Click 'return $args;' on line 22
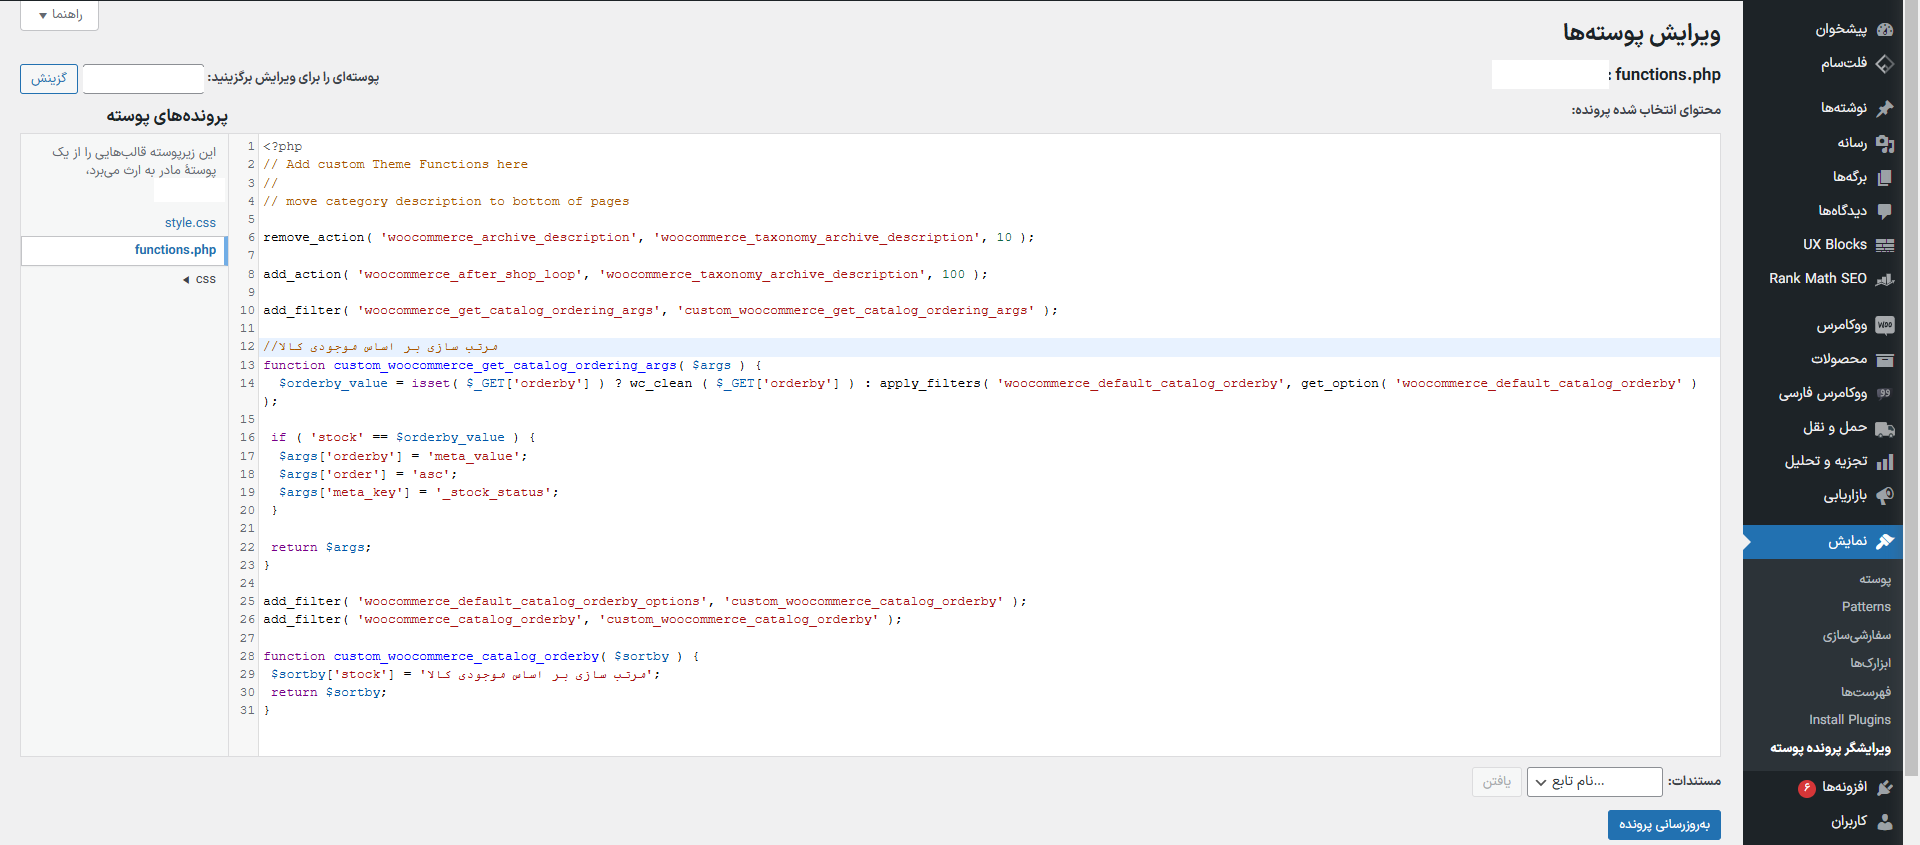Image resolution: width=1920 pixels, height=845 pixels. [321, 548]
